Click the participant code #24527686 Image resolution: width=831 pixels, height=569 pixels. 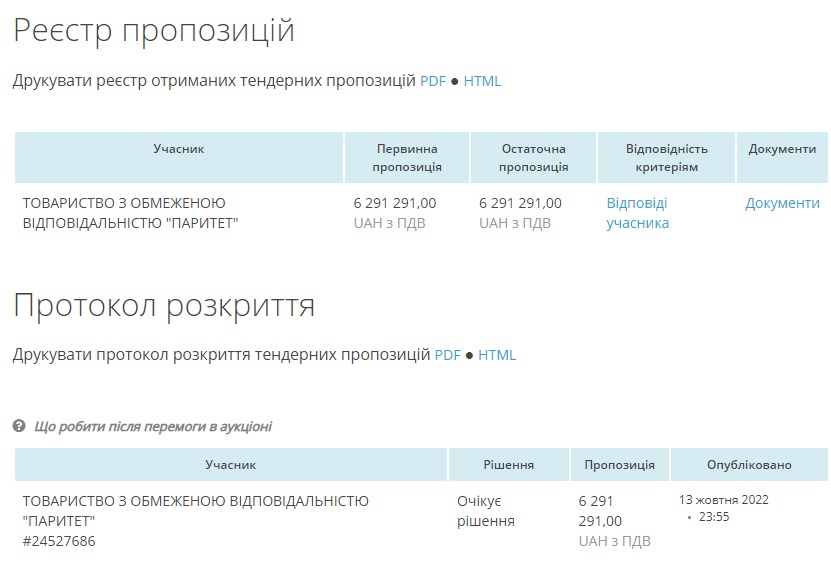click(59, 541)
